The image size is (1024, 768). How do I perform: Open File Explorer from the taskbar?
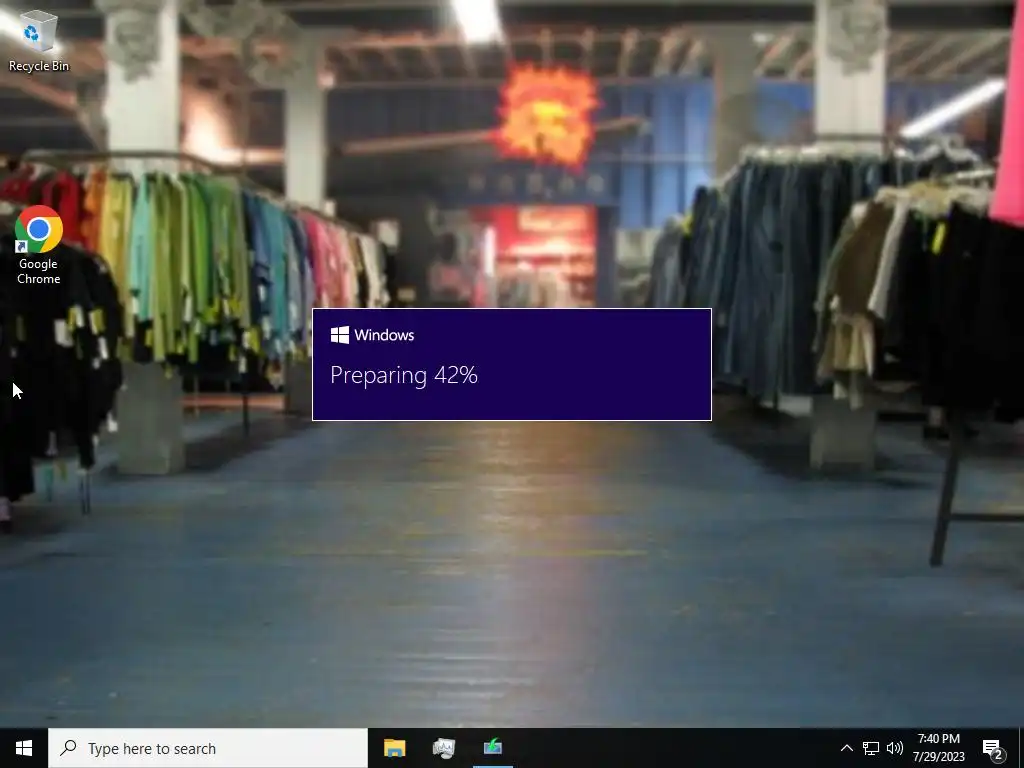394,748
